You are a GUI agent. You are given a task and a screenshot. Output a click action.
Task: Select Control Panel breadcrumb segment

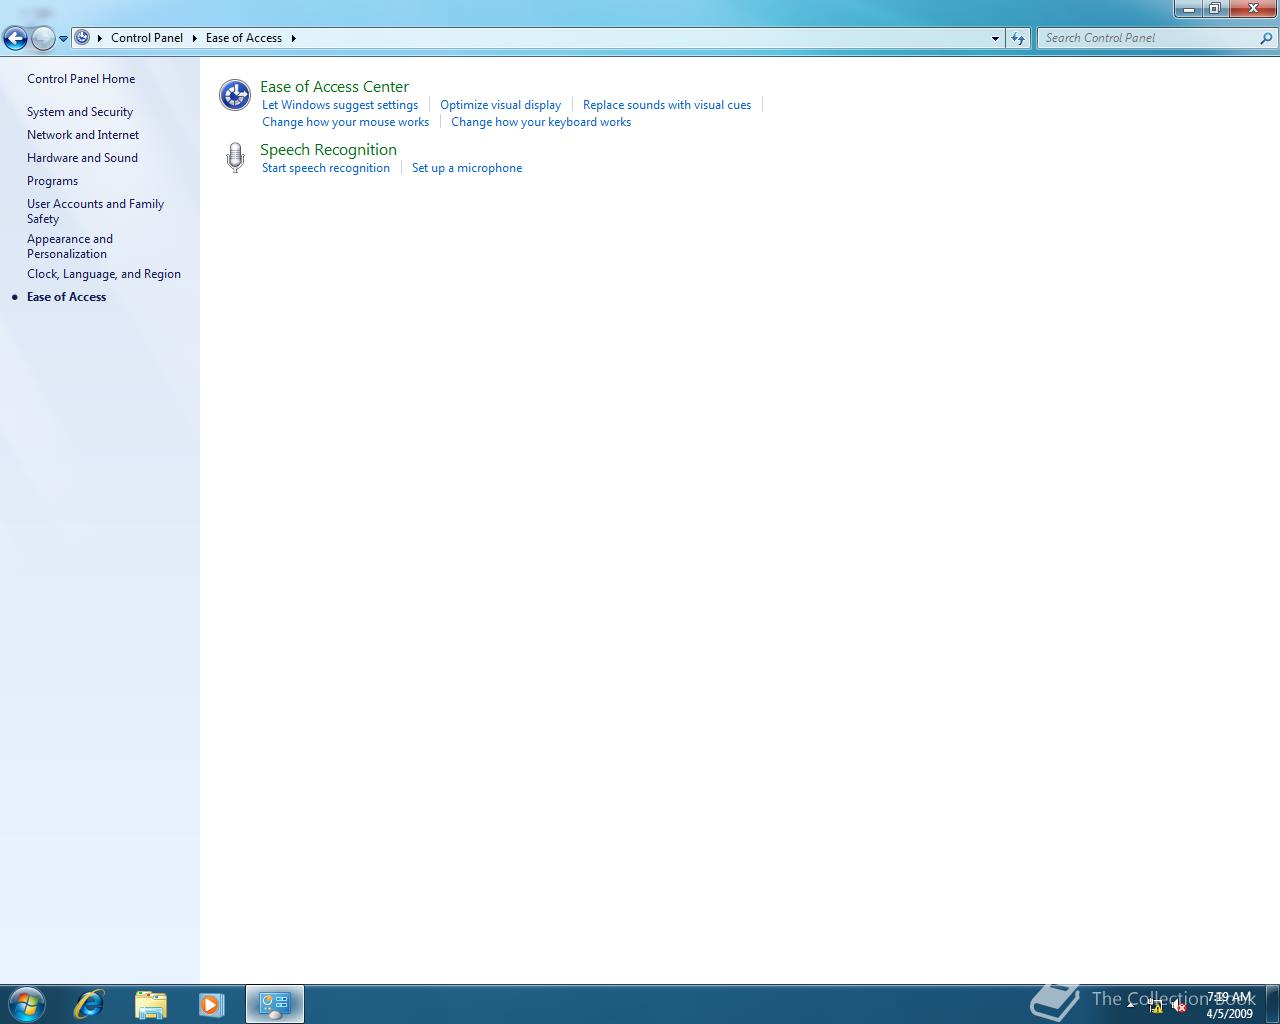[147, 38]
